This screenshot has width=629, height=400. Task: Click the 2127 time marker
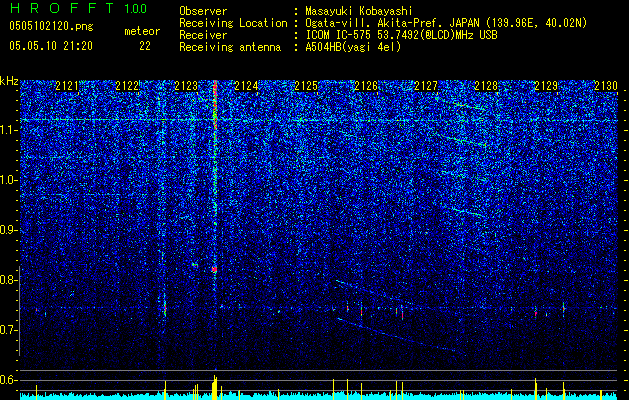pyautogui.click(x=426, y=86)
